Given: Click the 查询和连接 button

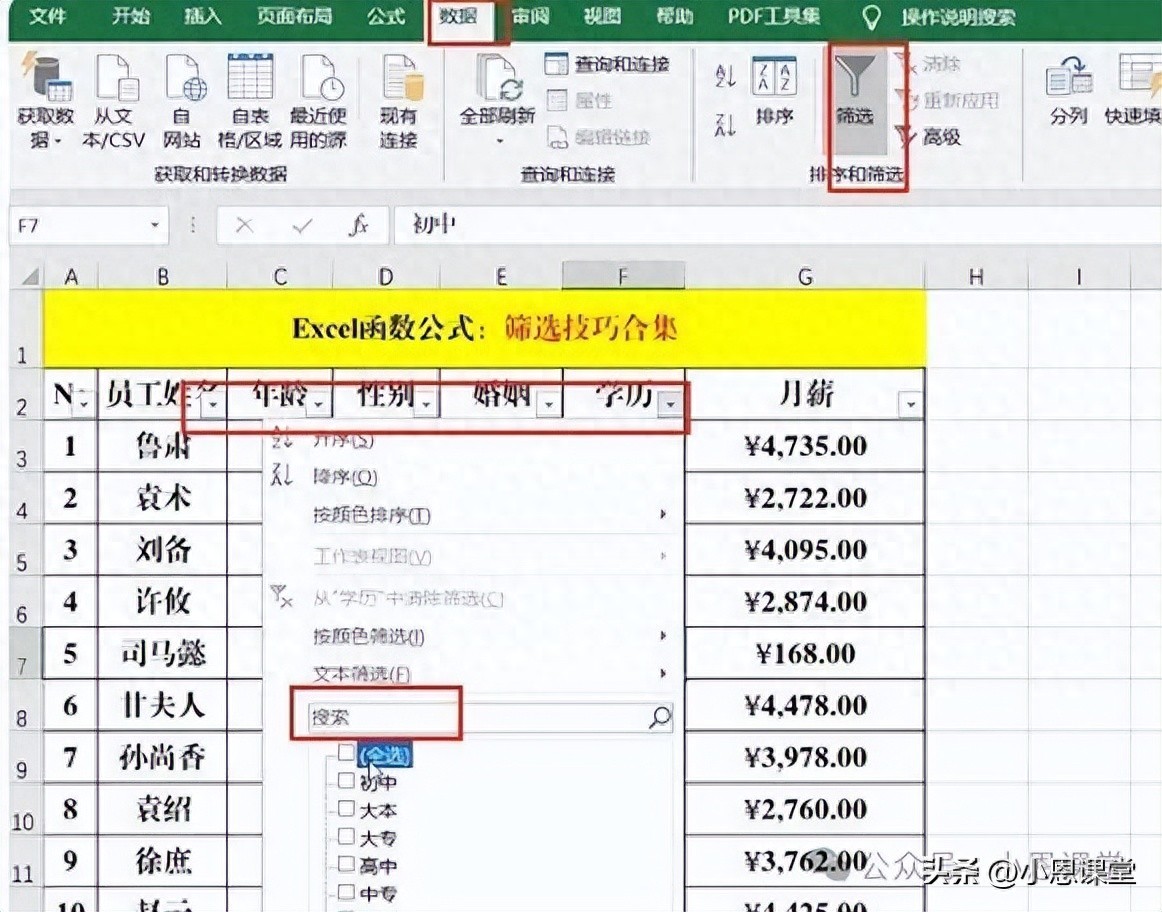Looking at the screenshot, I should (x=608, y=65).
